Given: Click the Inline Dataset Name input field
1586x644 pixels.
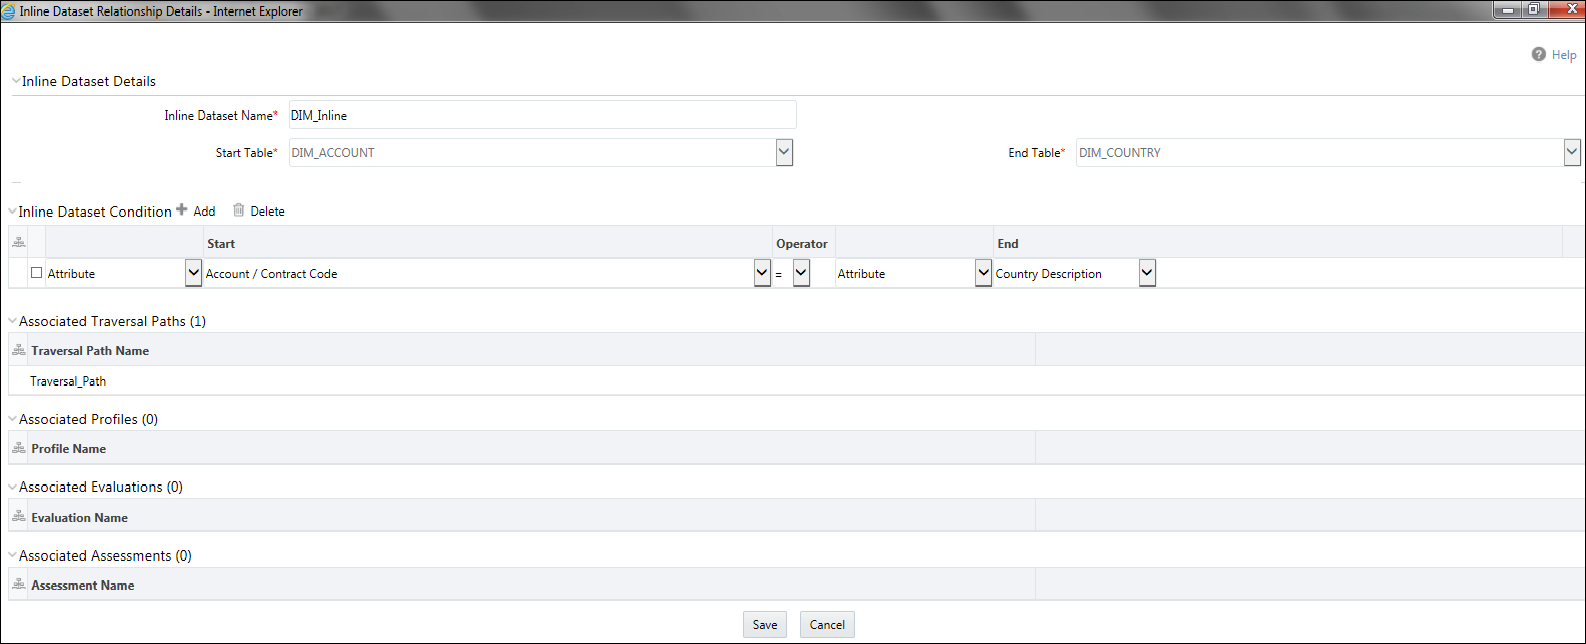Looking at the screenshot, I should click(x=542, y=115).
